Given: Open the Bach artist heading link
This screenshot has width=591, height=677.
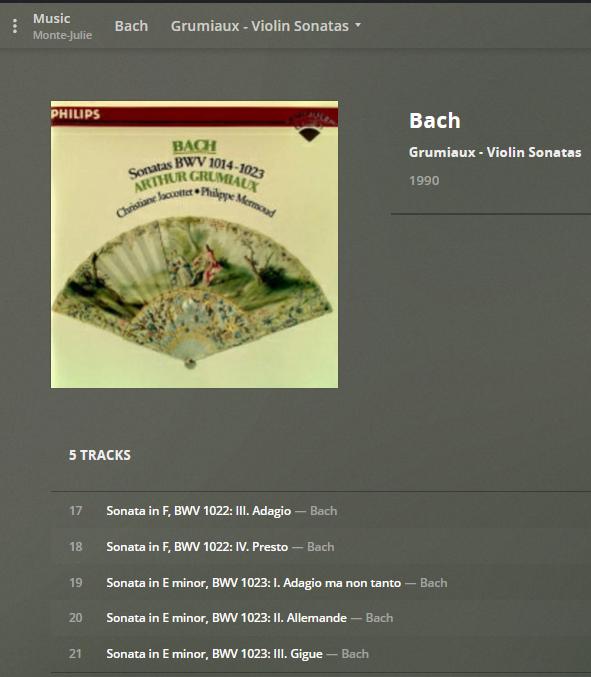Looking at the screenshot, I should [435, 120].
